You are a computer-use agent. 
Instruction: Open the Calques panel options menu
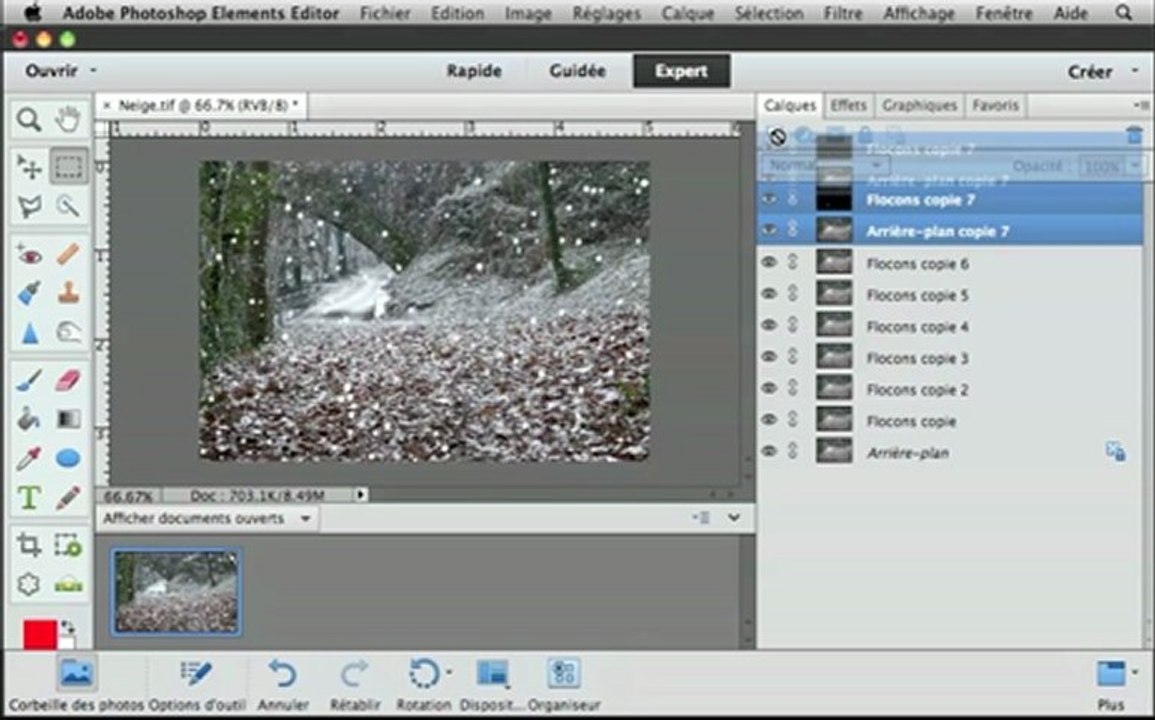[x=1140, y=106]
